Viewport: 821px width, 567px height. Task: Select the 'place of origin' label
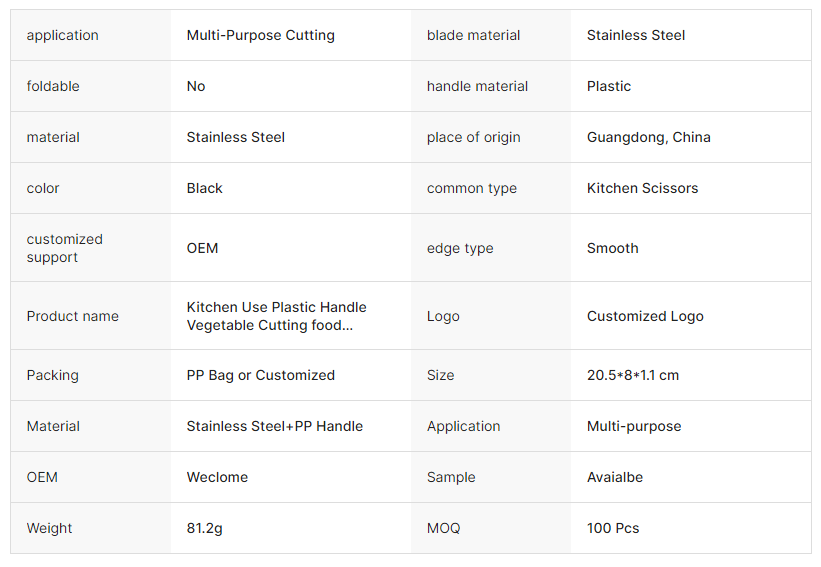[473, 137]
